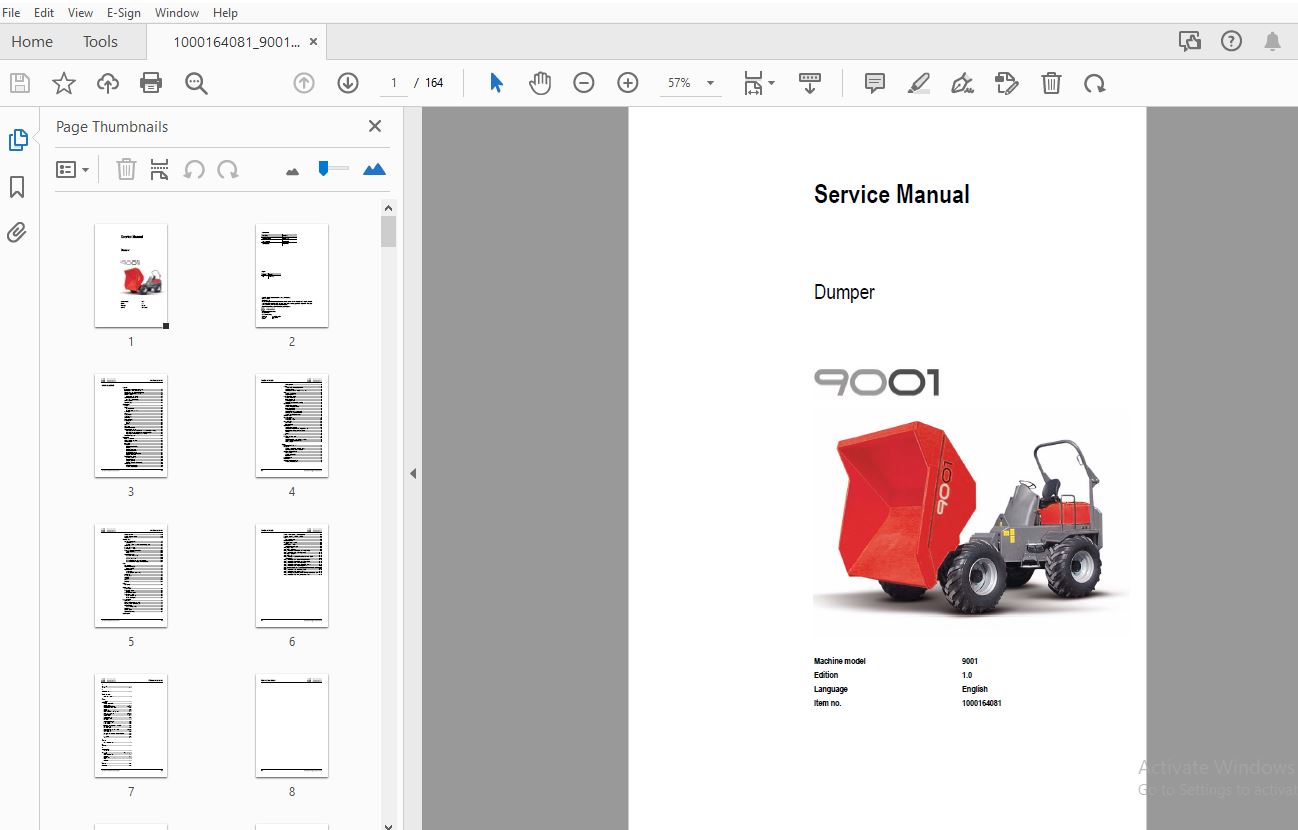Zoom out with minus button

(584, 83)
